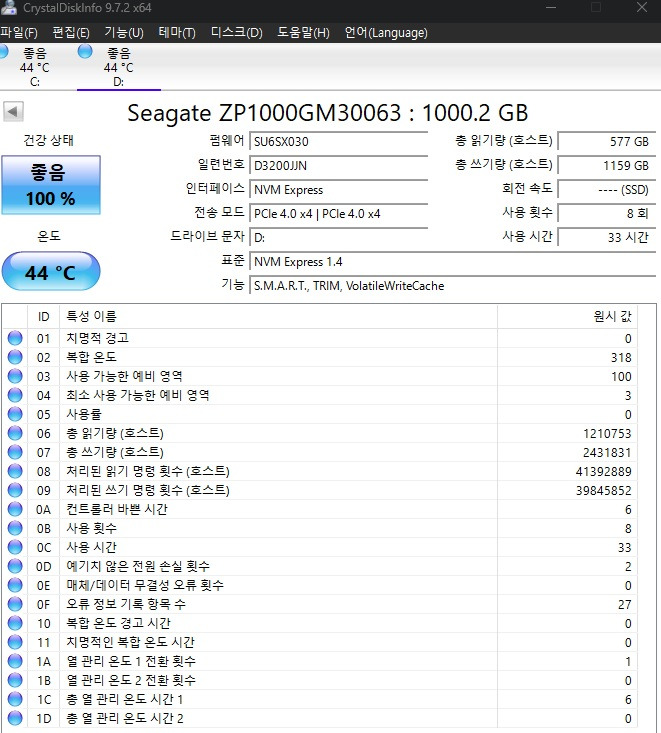Viewport: 661px width, 733px height.
Task: Click the raw value 318
Action: 621,358
